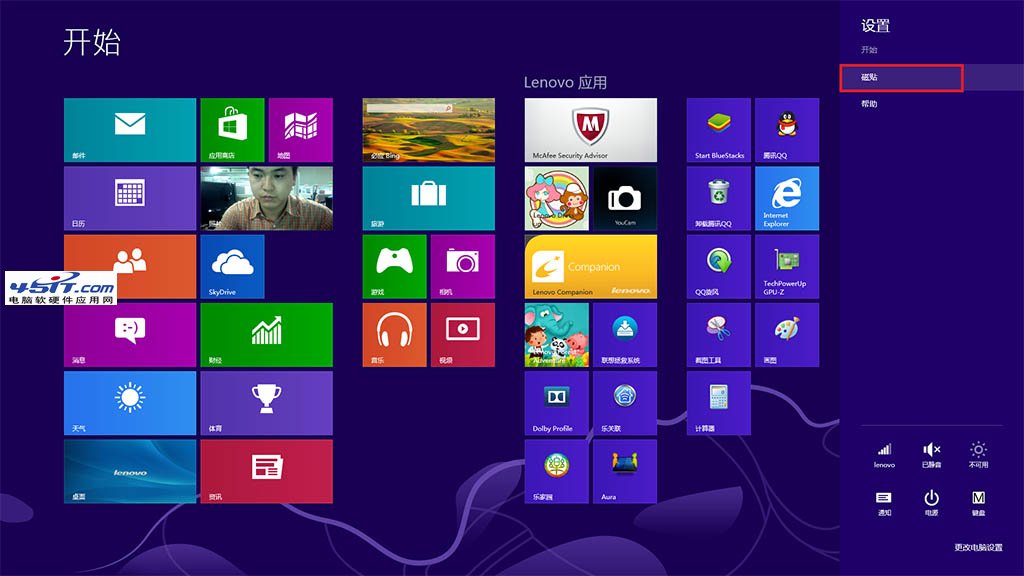This screenshot has height=576, width=1024.
Task: Launch Internet Explorer tile
Action: pyautogui.click(x=786, y=198)
